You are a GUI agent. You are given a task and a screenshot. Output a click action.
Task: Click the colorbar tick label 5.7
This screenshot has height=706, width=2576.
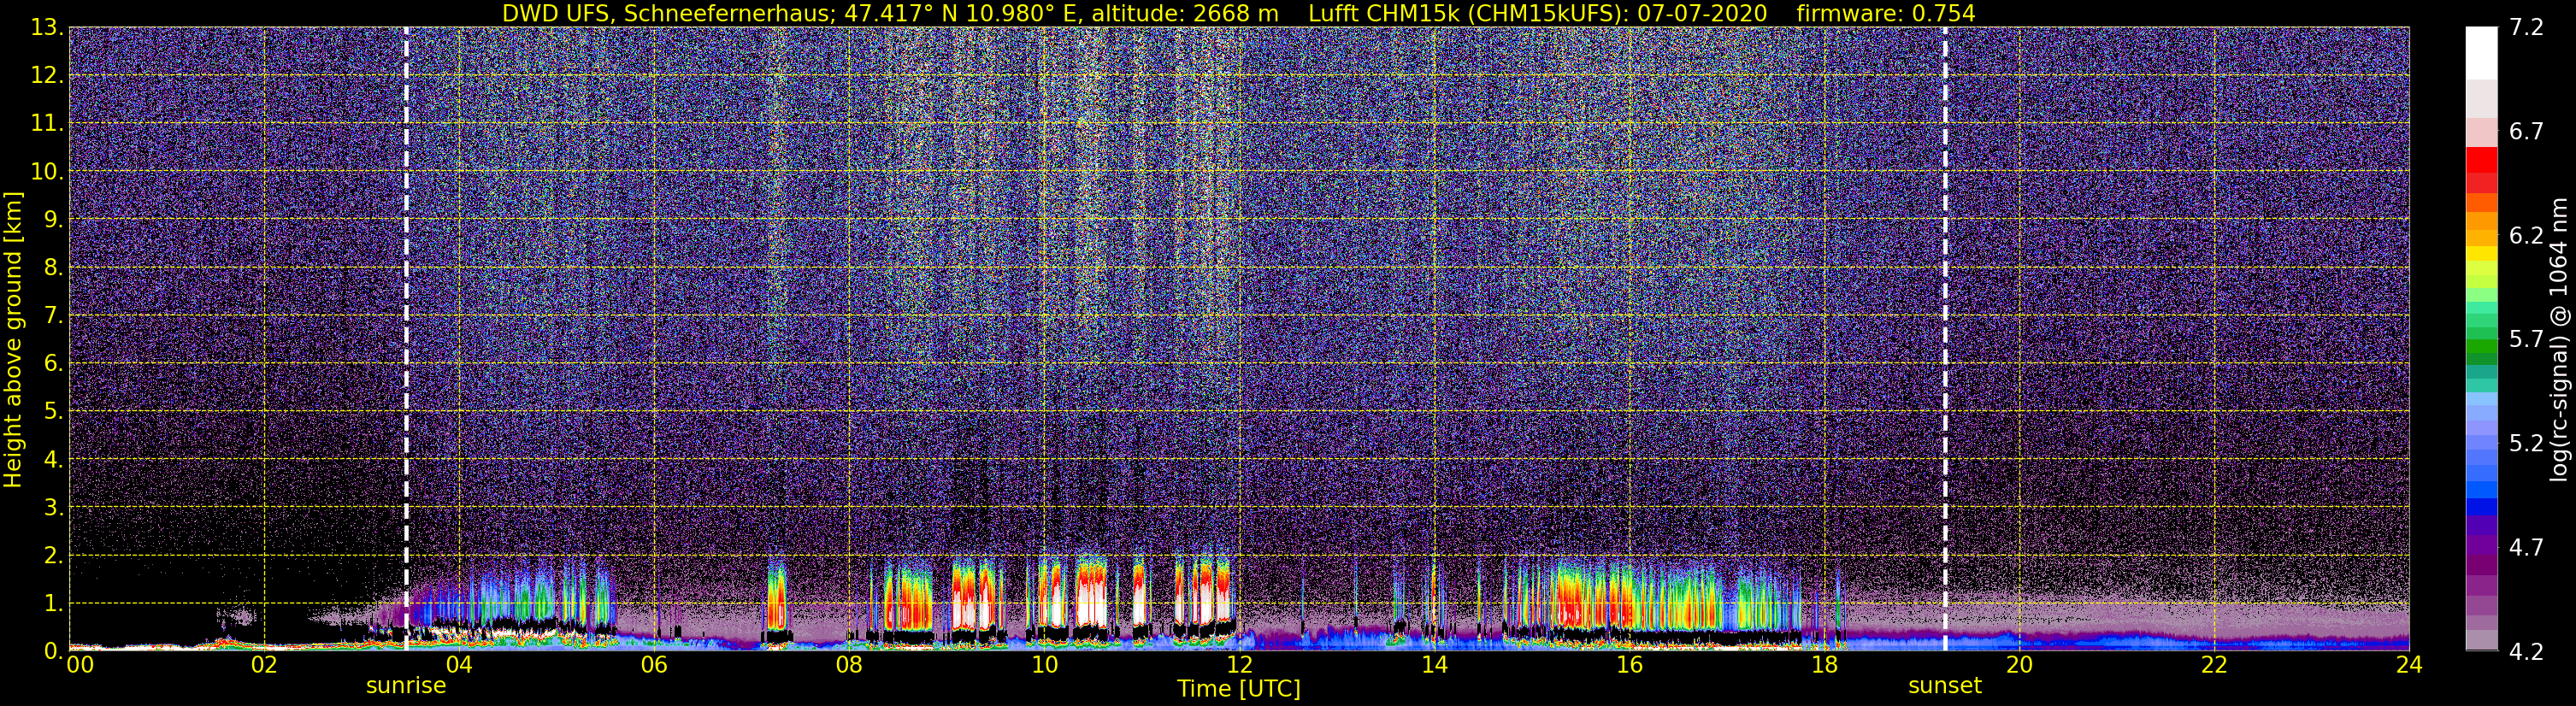coord(2526,339)
